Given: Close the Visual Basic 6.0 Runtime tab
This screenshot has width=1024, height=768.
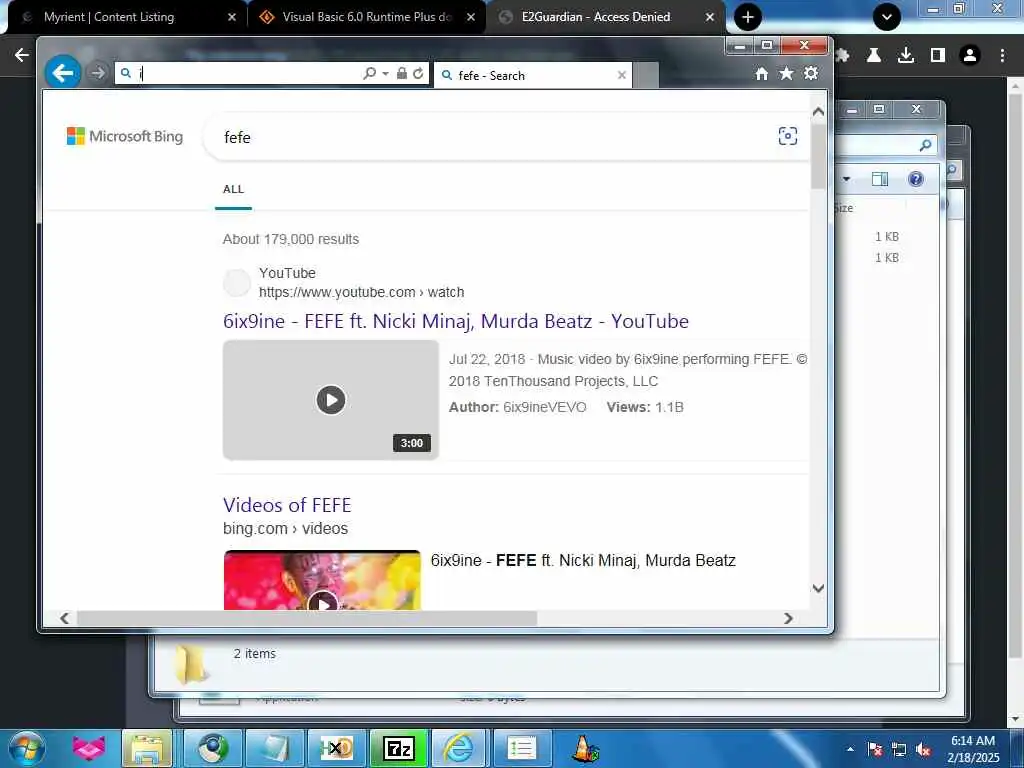Looking at the screenshot, I should point(471,18).
